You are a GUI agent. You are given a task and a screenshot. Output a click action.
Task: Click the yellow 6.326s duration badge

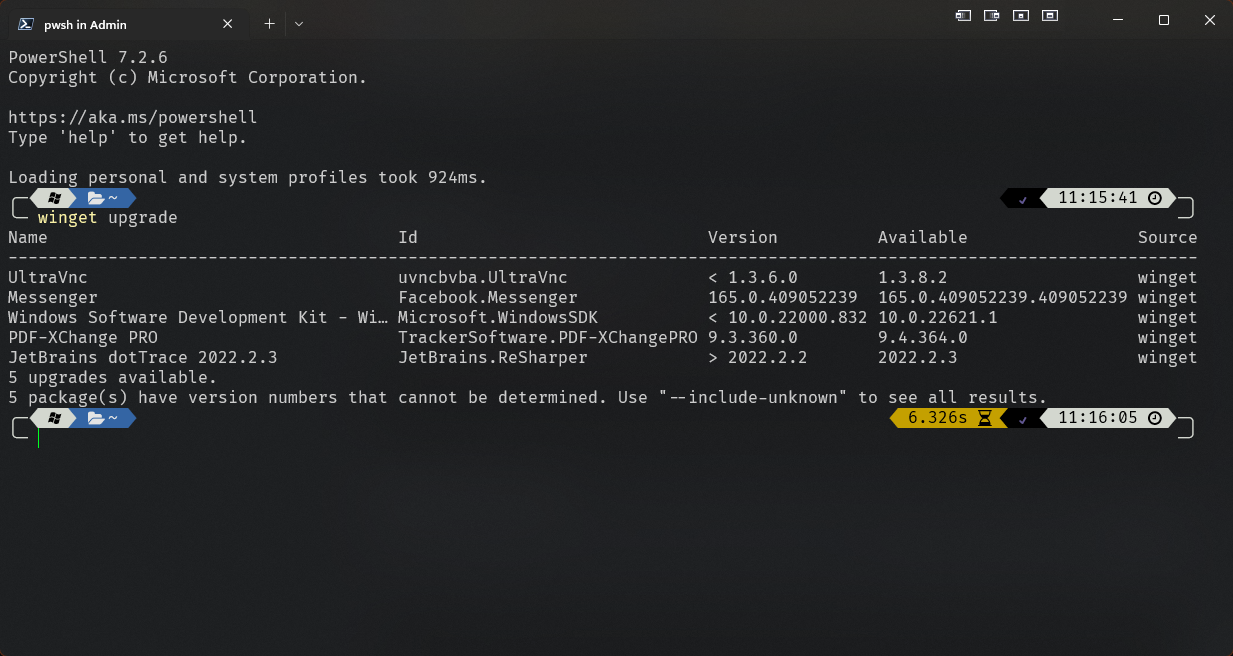[940, 417]
